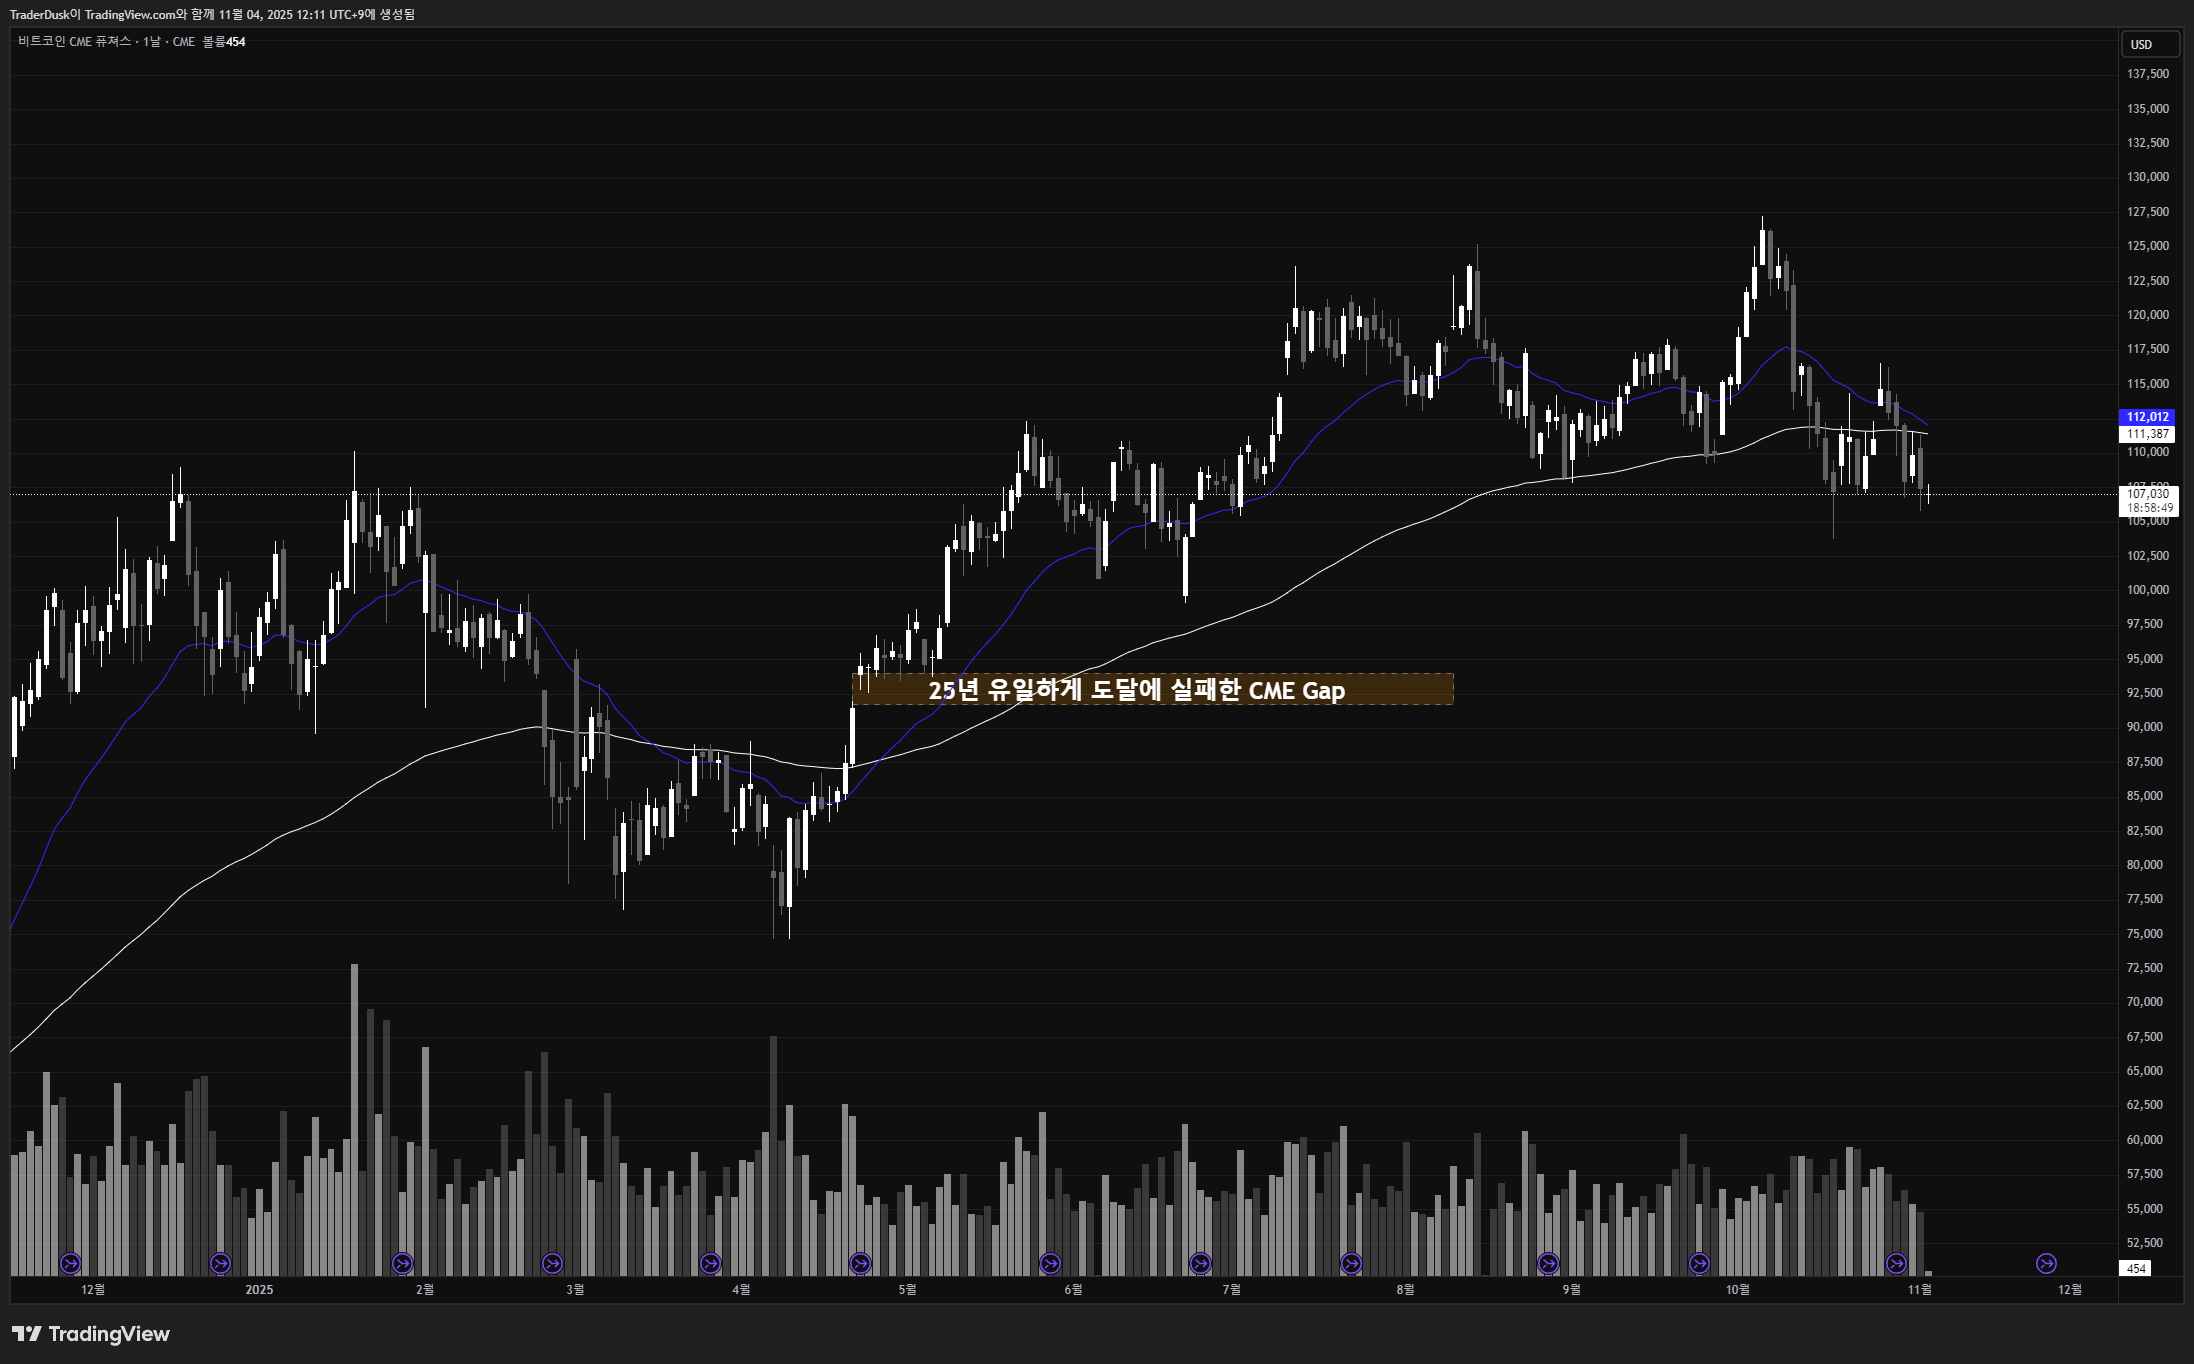
Task: Click the contract roll marker just before the 2025 label
Action: coord(220,1263)
